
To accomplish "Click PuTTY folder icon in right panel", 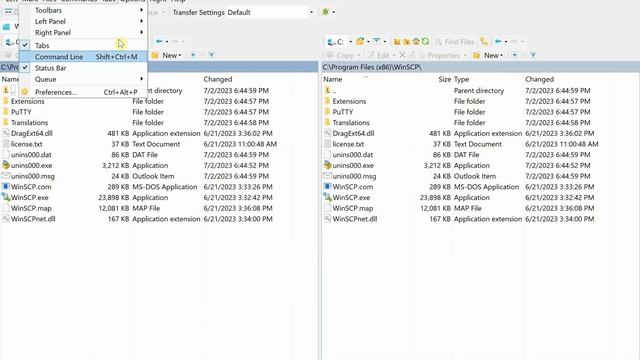I will (327, 112).
